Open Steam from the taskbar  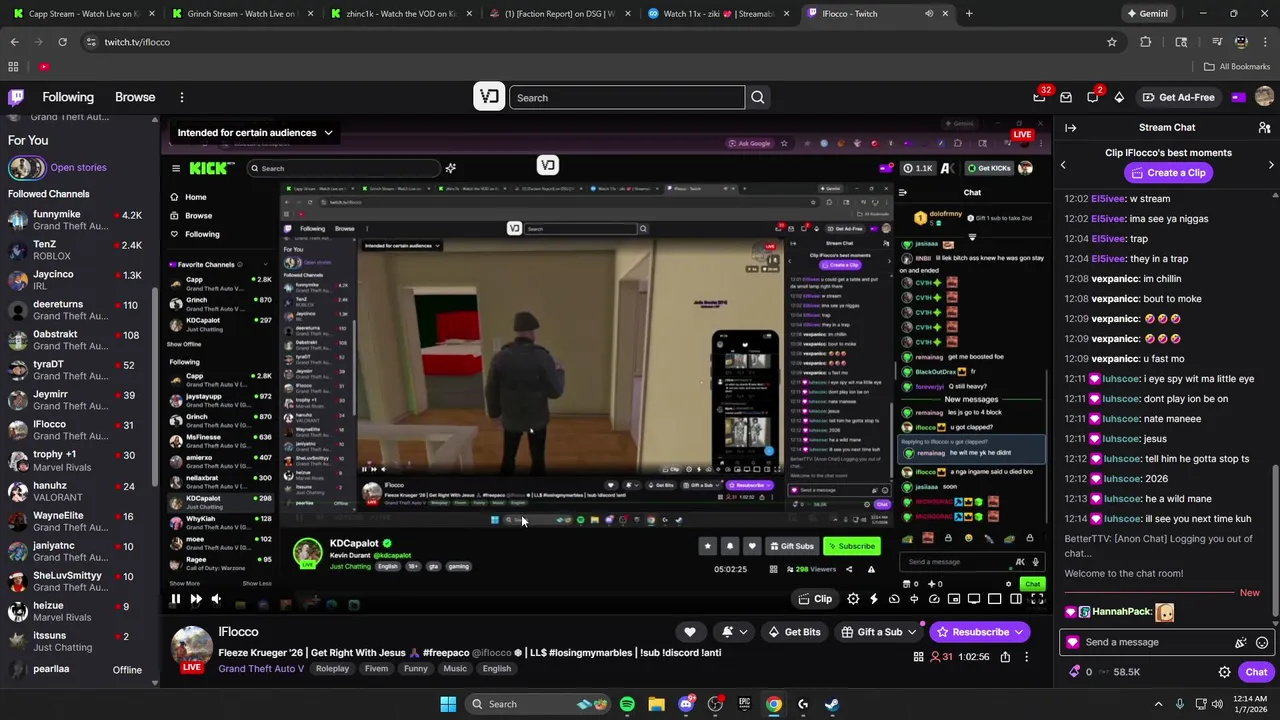click(x=832, y=704)
